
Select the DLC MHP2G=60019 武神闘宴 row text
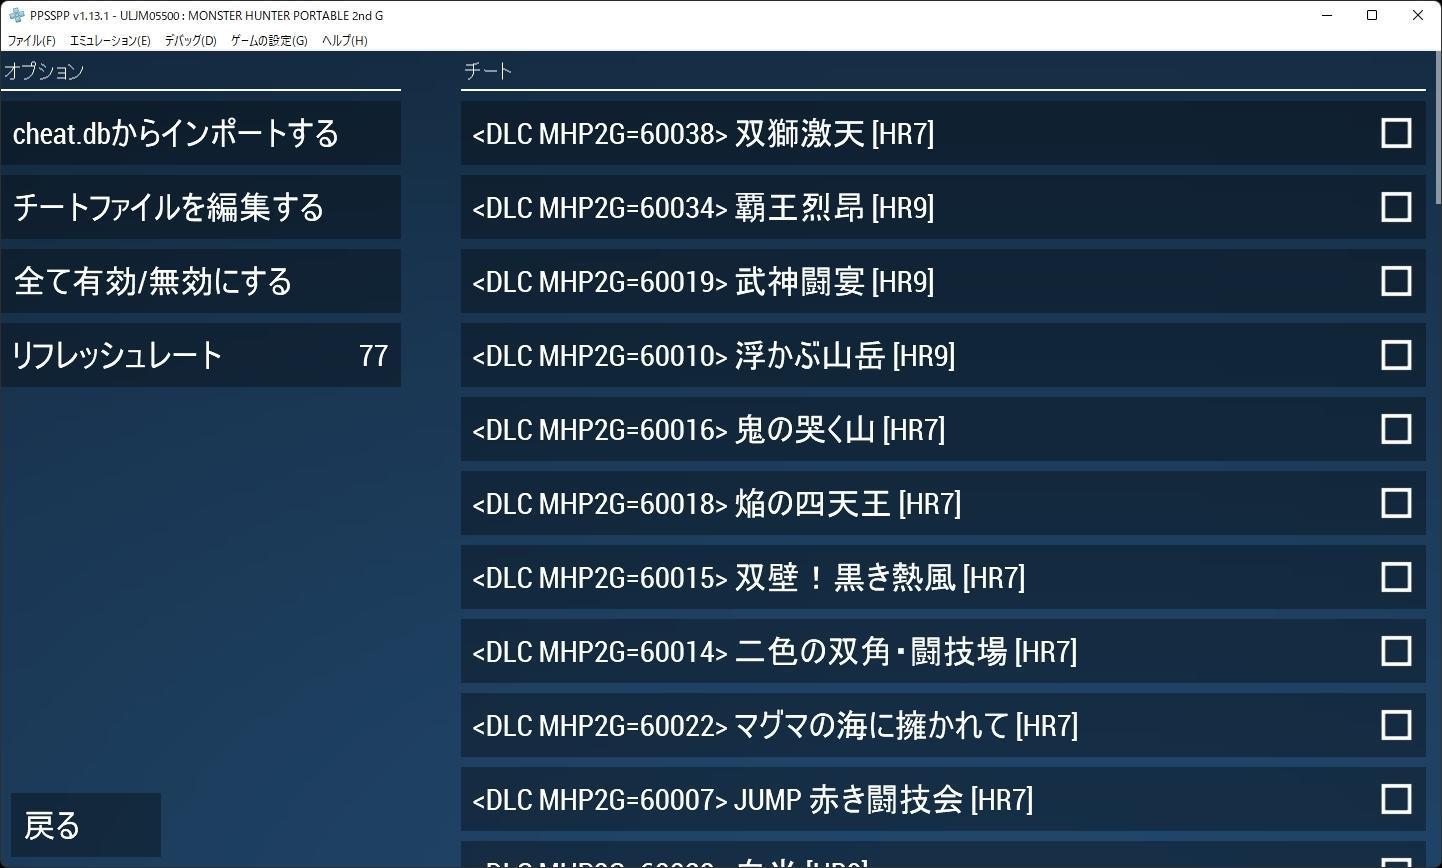point(703,281)
